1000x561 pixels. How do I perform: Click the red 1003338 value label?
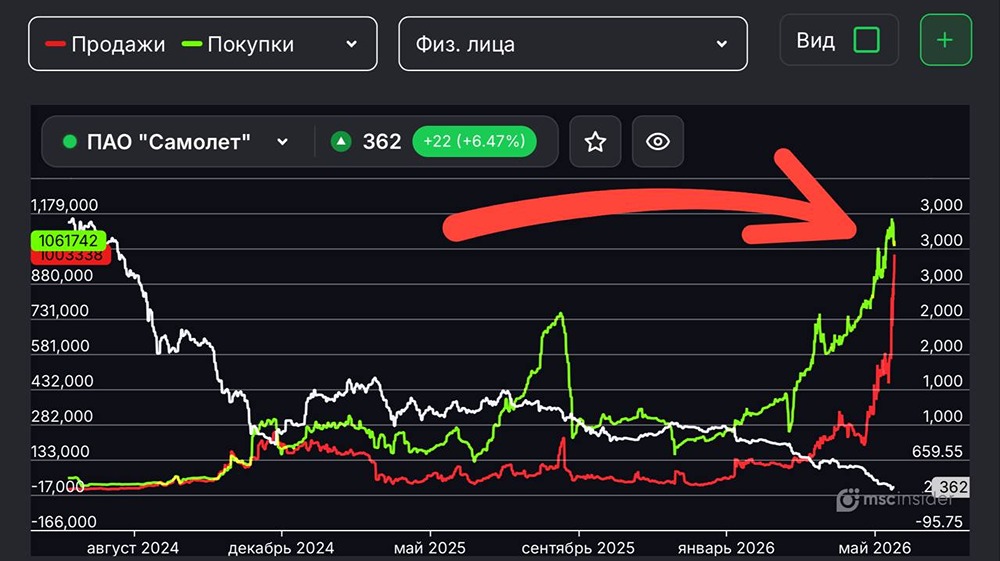tap(71, 256)
